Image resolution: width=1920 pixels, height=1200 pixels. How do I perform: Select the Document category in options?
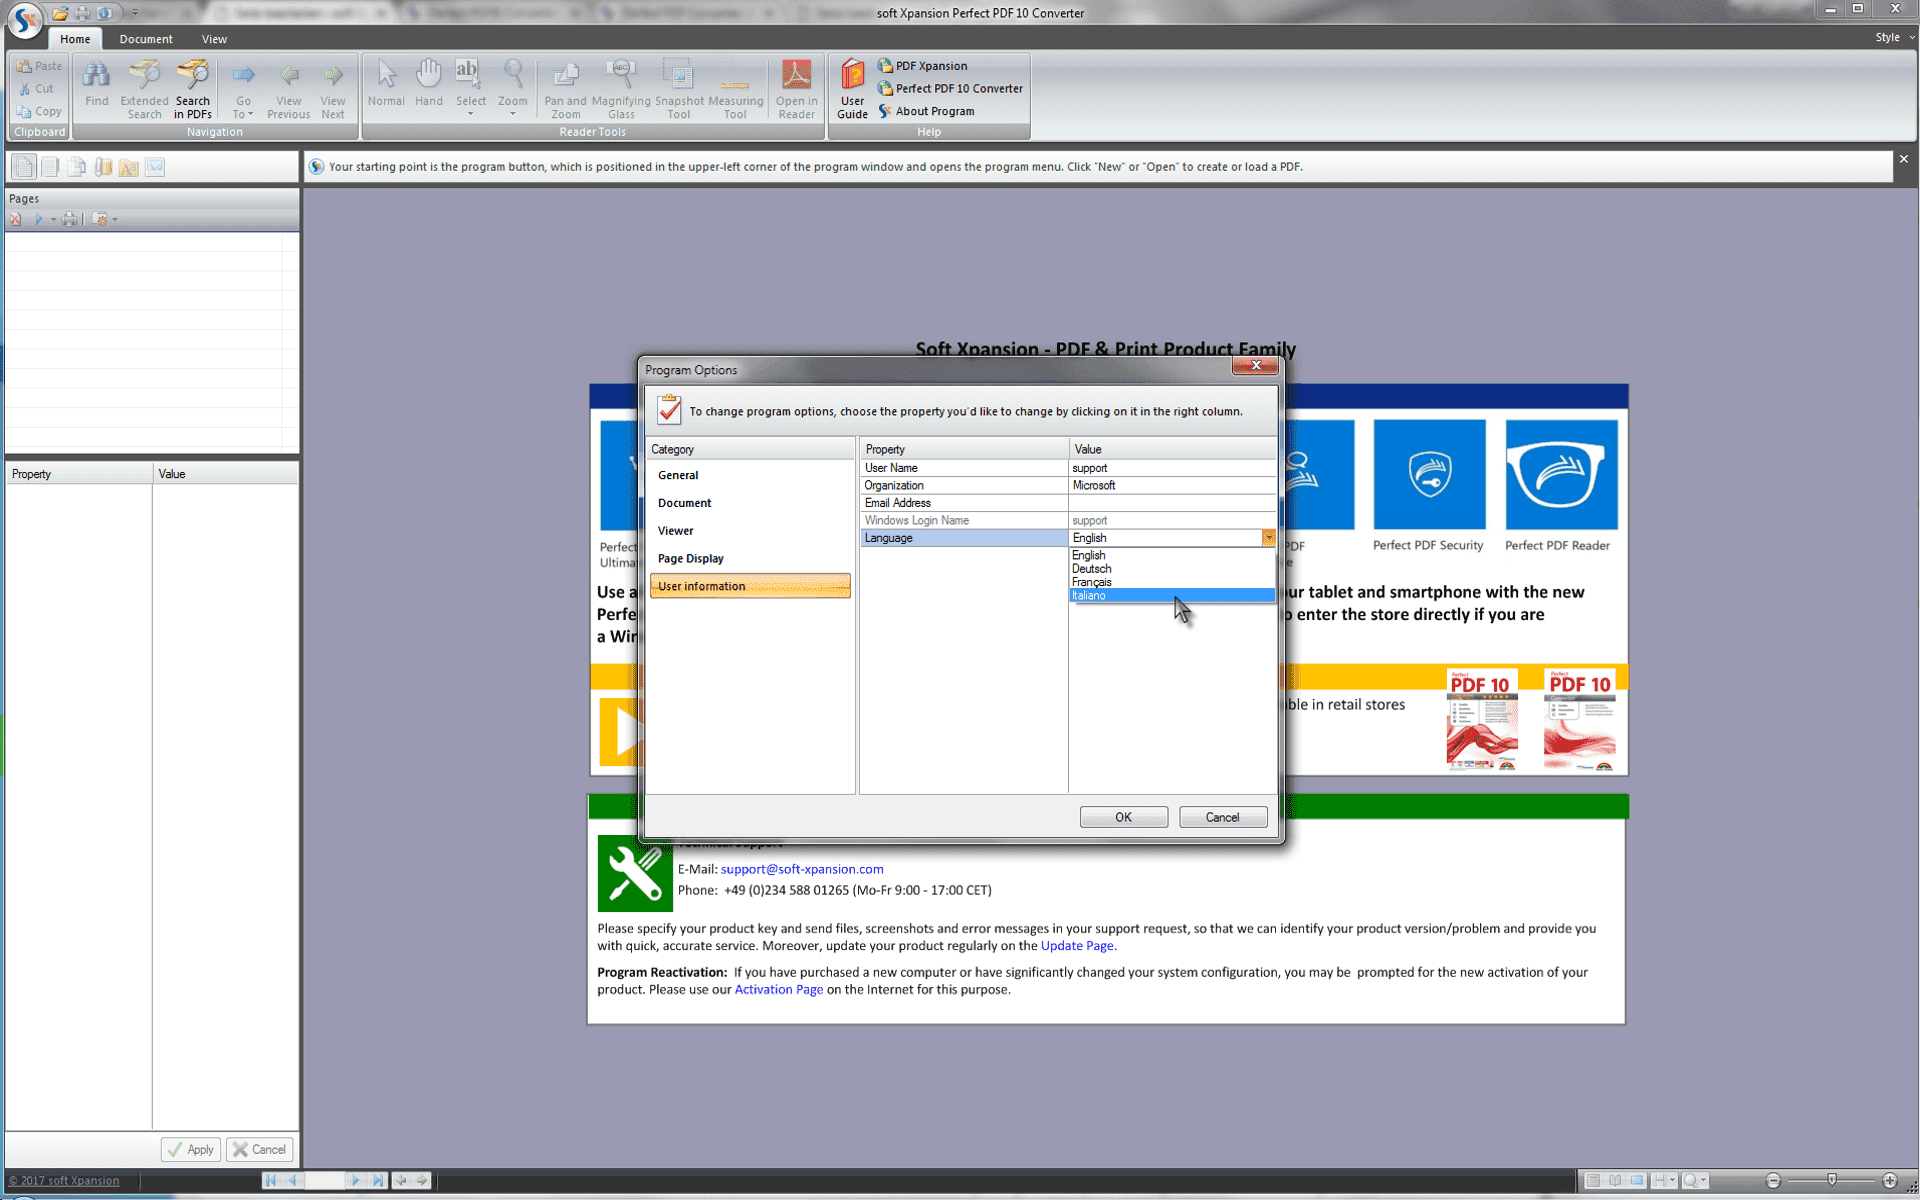coord(684,503)
